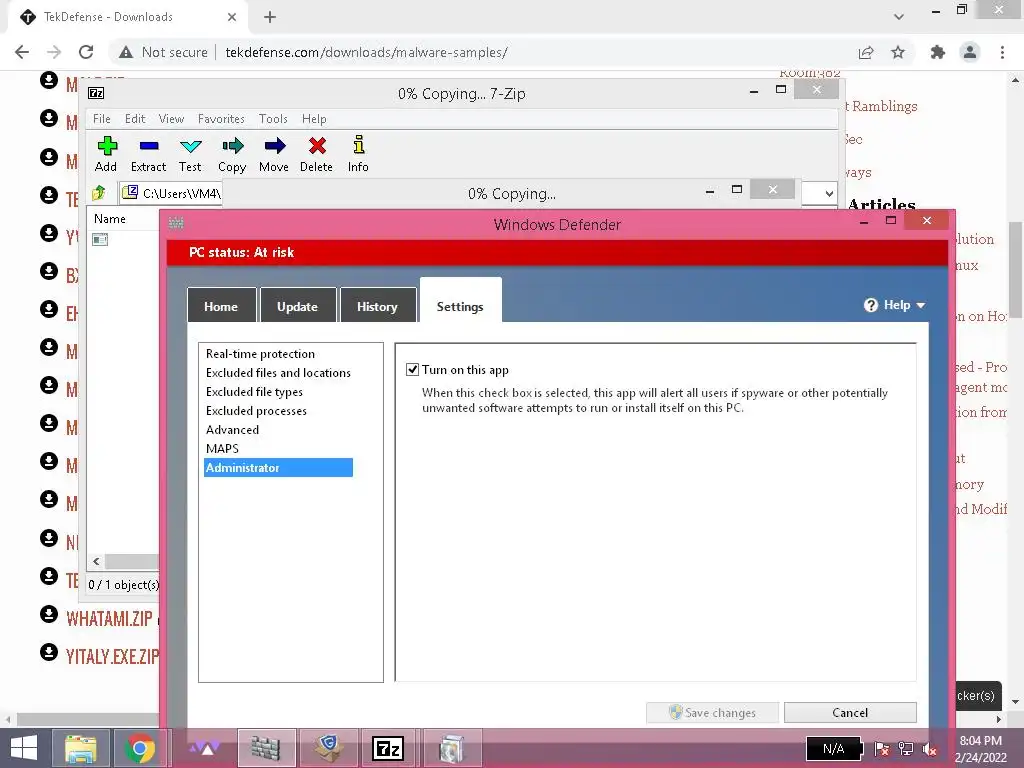
Task: Switch to the Home tab in Defender
Action: coord(221,306)
